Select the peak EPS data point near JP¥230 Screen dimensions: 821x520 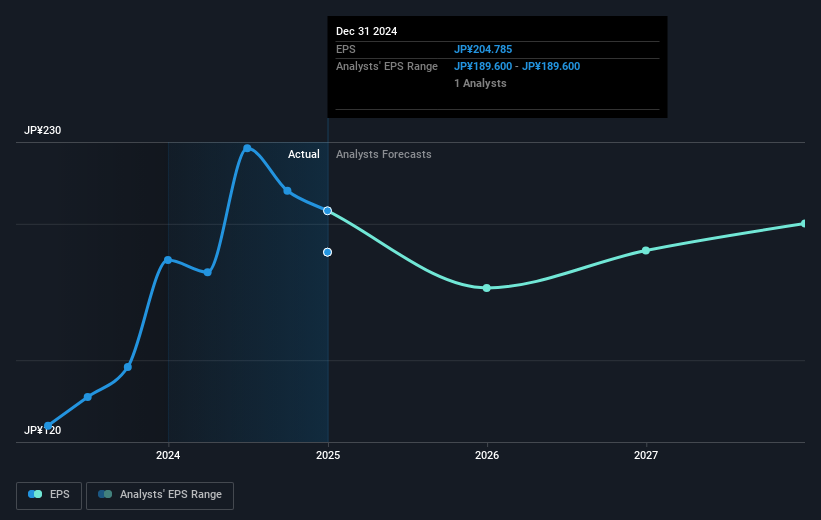click(x=247, y=149)
